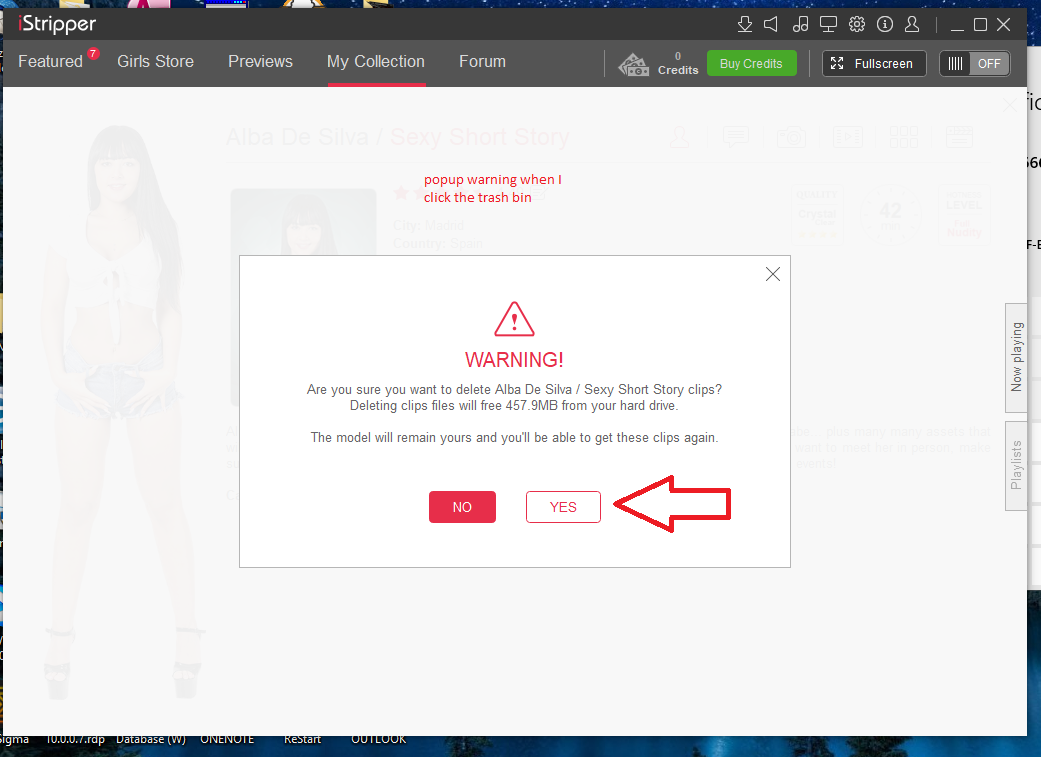Screen dimensions: 1041x757
Task: Expand the Playlists side panel
Action: click(1016, 465)
